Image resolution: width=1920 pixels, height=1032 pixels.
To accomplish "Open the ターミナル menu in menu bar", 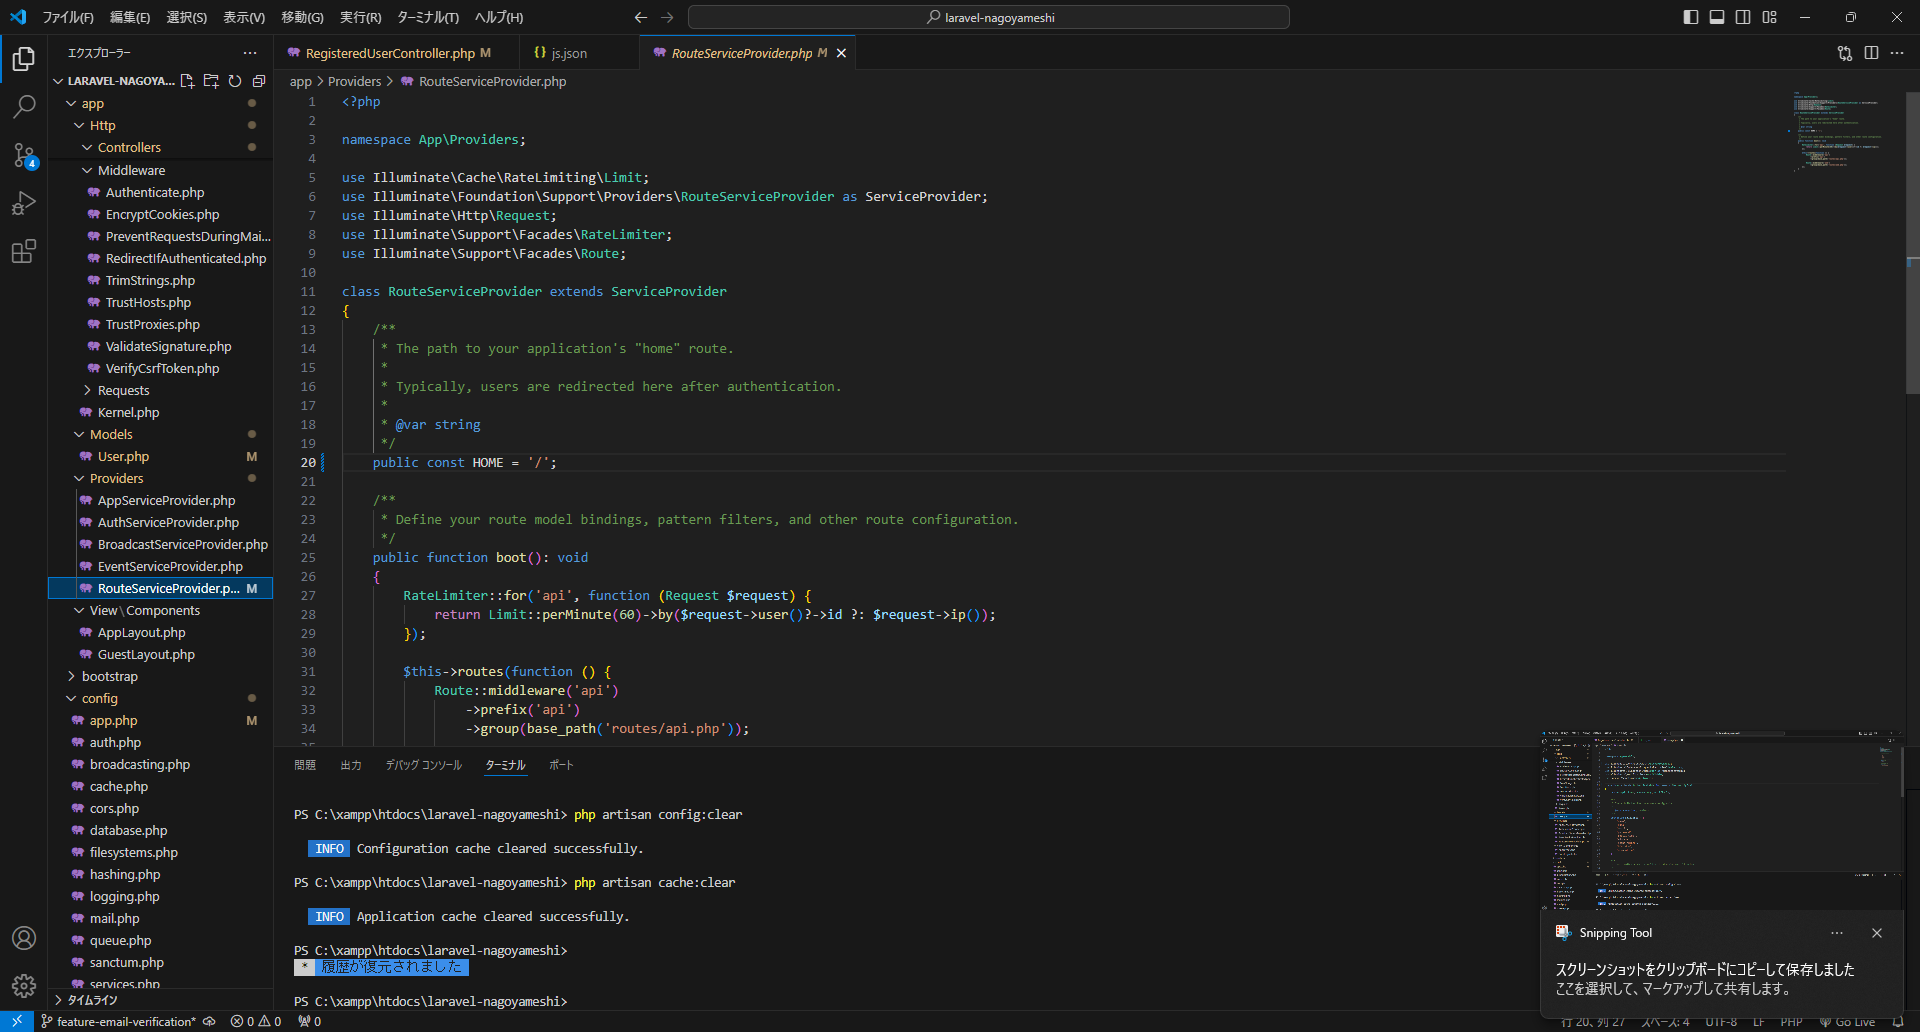I will 427,17.
